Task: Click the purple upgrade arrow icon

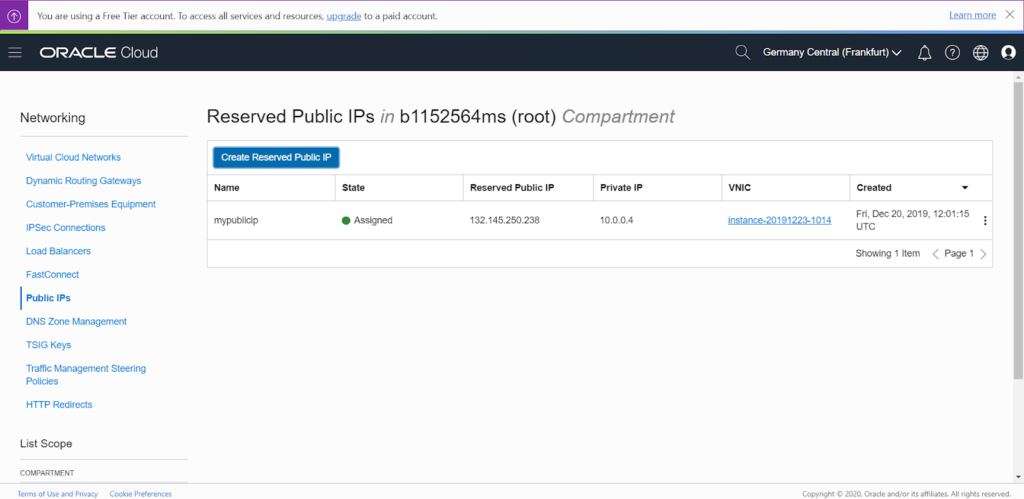Action: click(x=14, y=16)
